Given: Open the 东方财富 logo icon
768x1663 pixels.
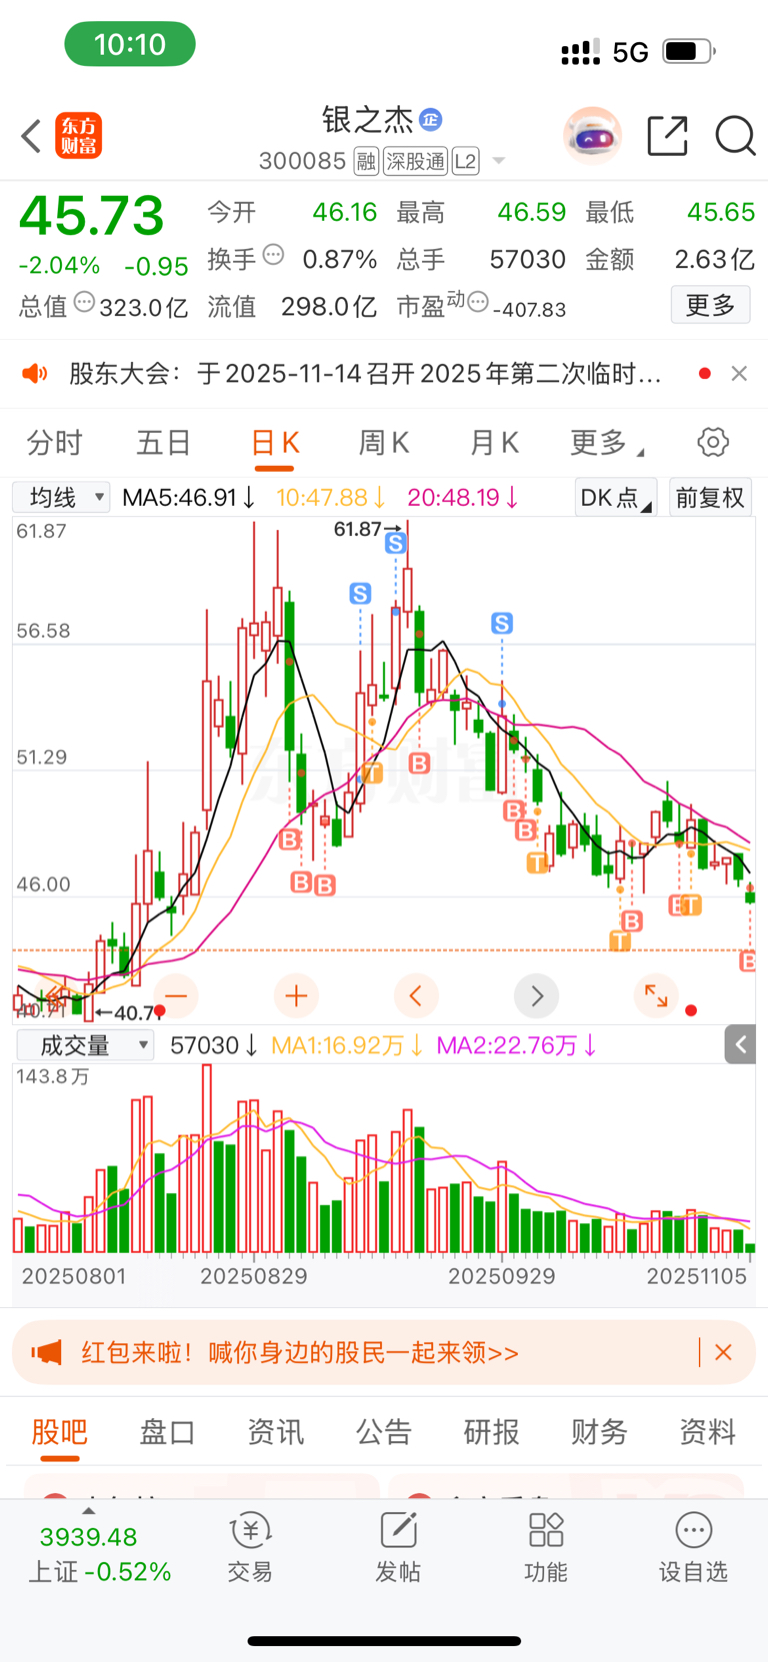Looking at the screenshot, I should click(79, 136).
